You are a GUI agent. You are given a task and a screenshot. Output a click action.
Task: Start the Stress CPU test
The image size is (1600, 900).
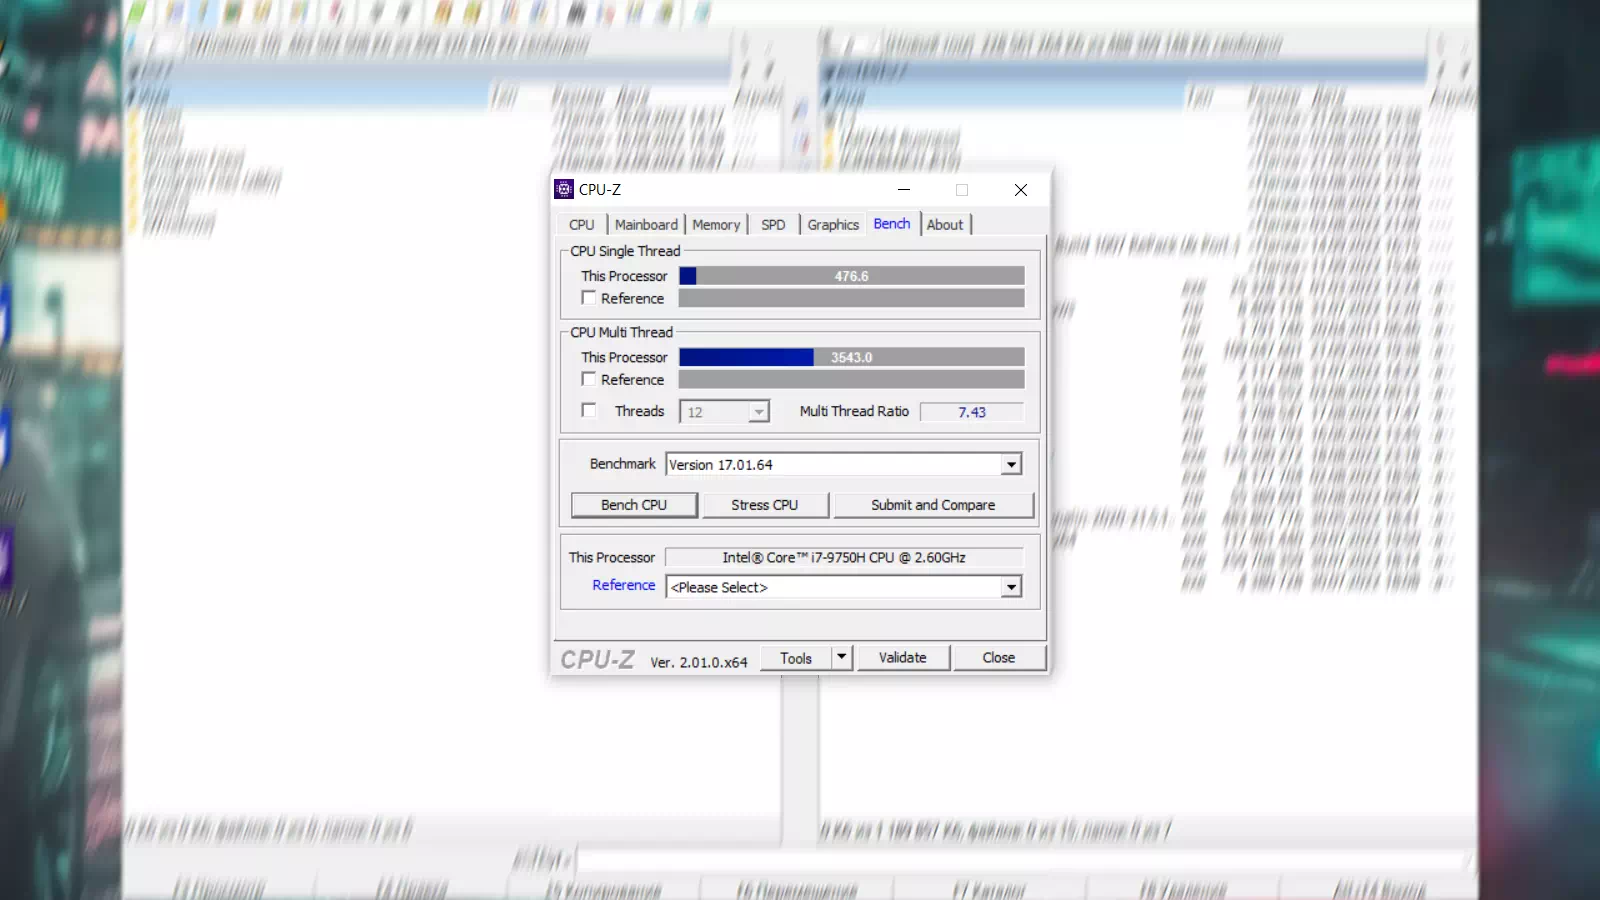pyautogui.click(x=765, y=505)
